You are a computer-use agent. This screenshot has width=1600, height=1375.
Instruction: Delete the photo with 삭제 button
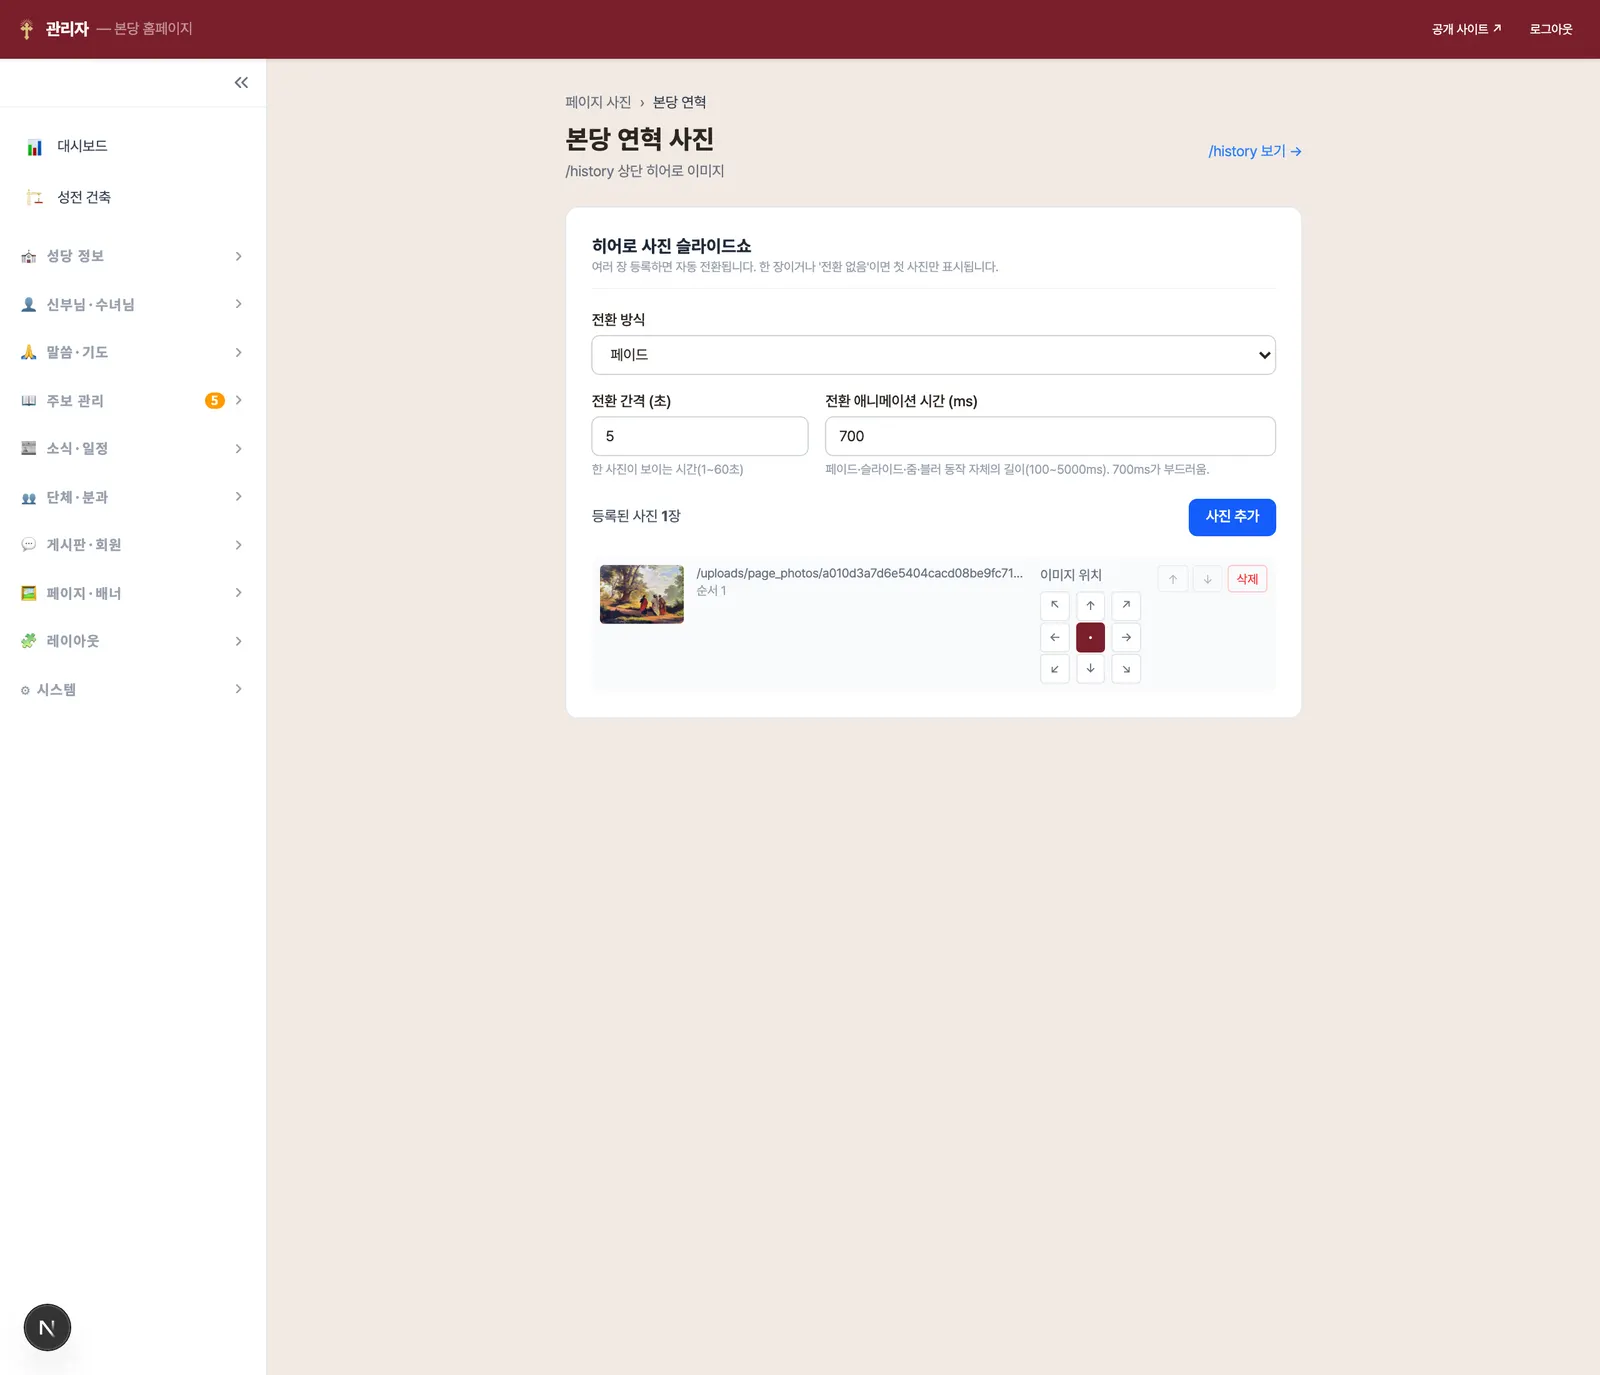[x=1247, y=579]
